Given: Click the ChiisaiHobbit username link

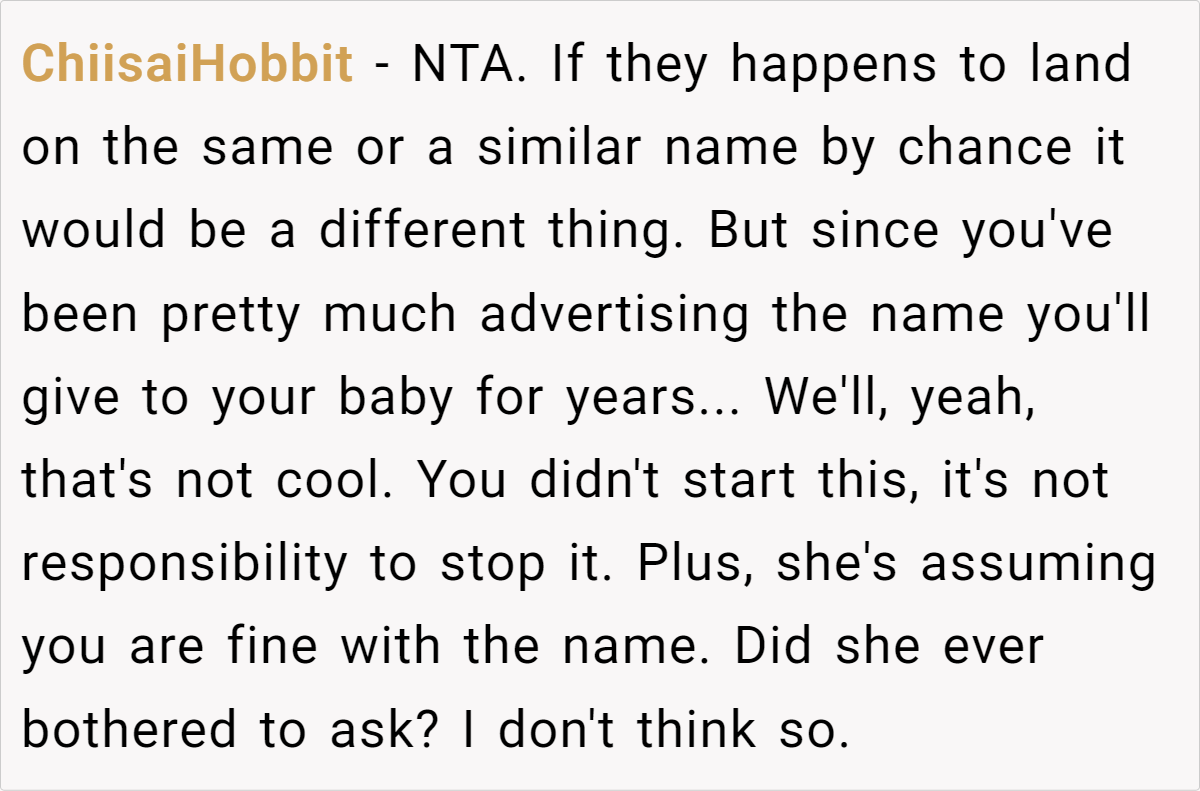Looking at the screenshot, I should point(187,66).
